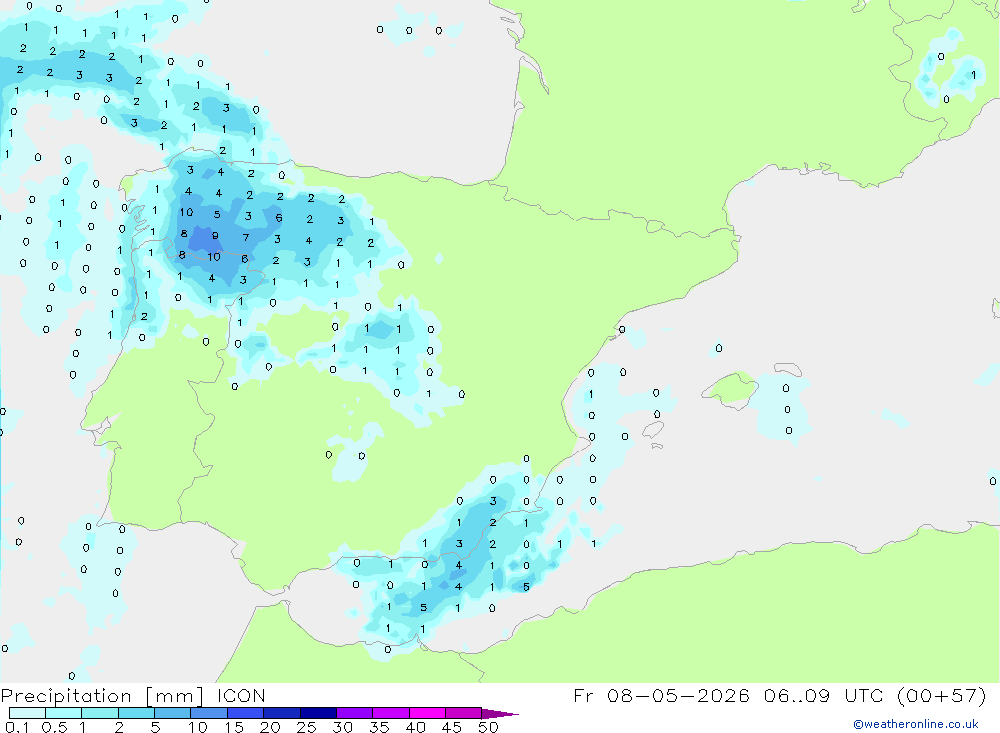Pick the 0.1–0.5 mm palest legend swatch
The height and width of the screenshot is (733, 1000).
(27, 713)
